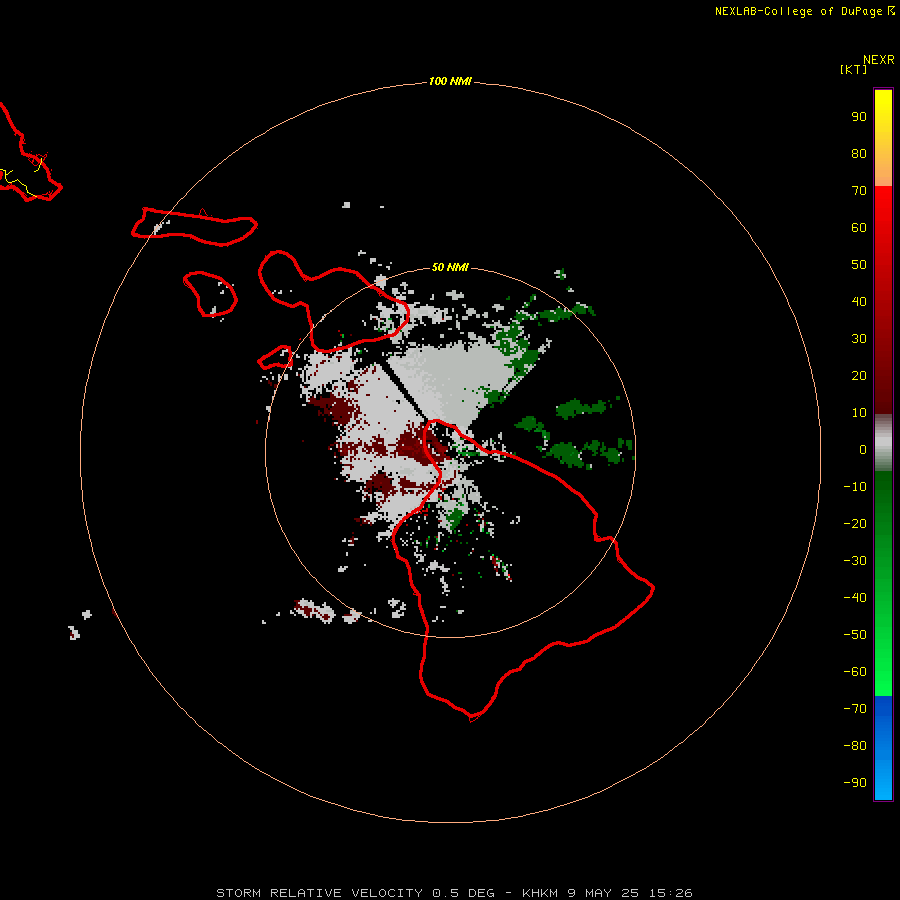Screen dimensions: 900x900
Task: Click the -20 value on the velocity scale
Action: pyautogui.click(x=855, y=523)
